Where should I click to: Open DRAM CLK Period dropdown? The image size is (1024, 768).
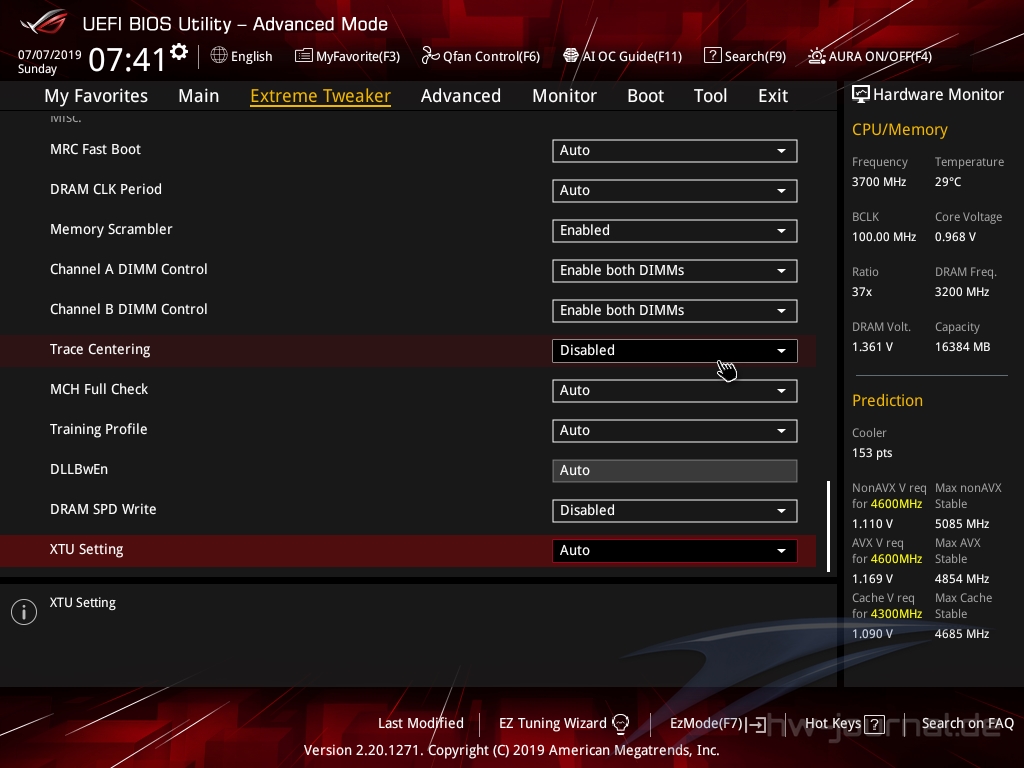tap(675, 191)
